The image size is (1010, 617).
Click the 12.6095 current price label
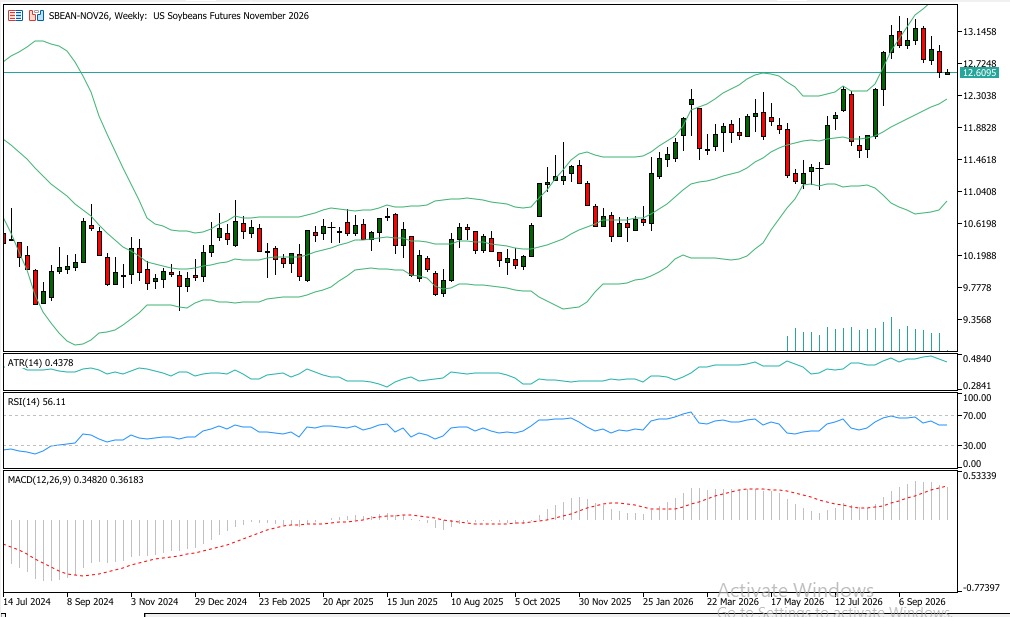point(978,73)
